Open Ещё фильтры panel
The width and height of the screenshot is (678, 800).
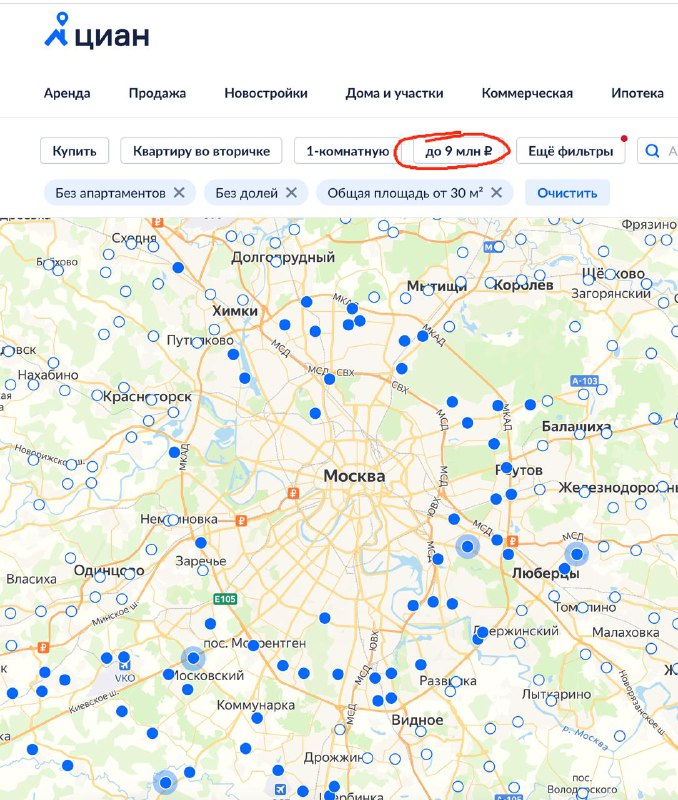pyautogui.click(x=570, y=151)
